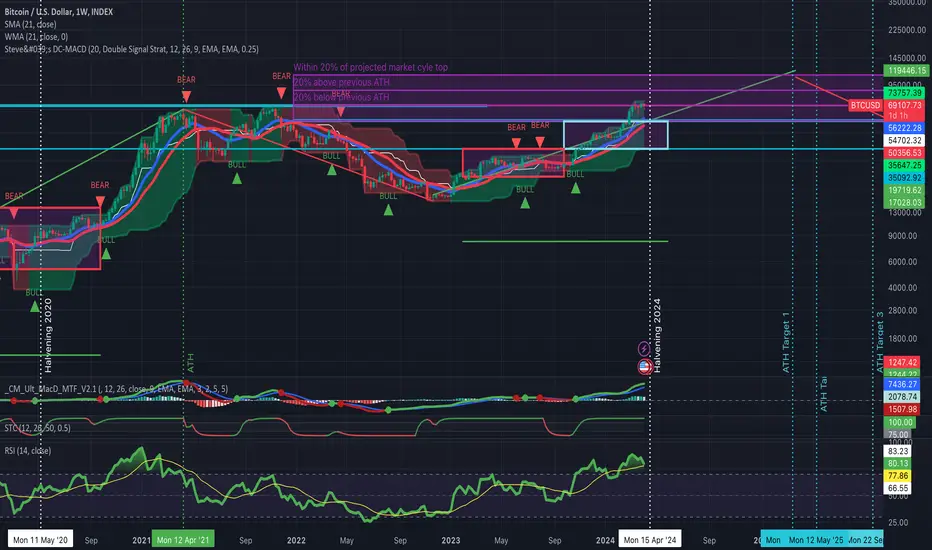
Task: Click the cyan 35092.92 price label
Action: (x=904, y=178)
